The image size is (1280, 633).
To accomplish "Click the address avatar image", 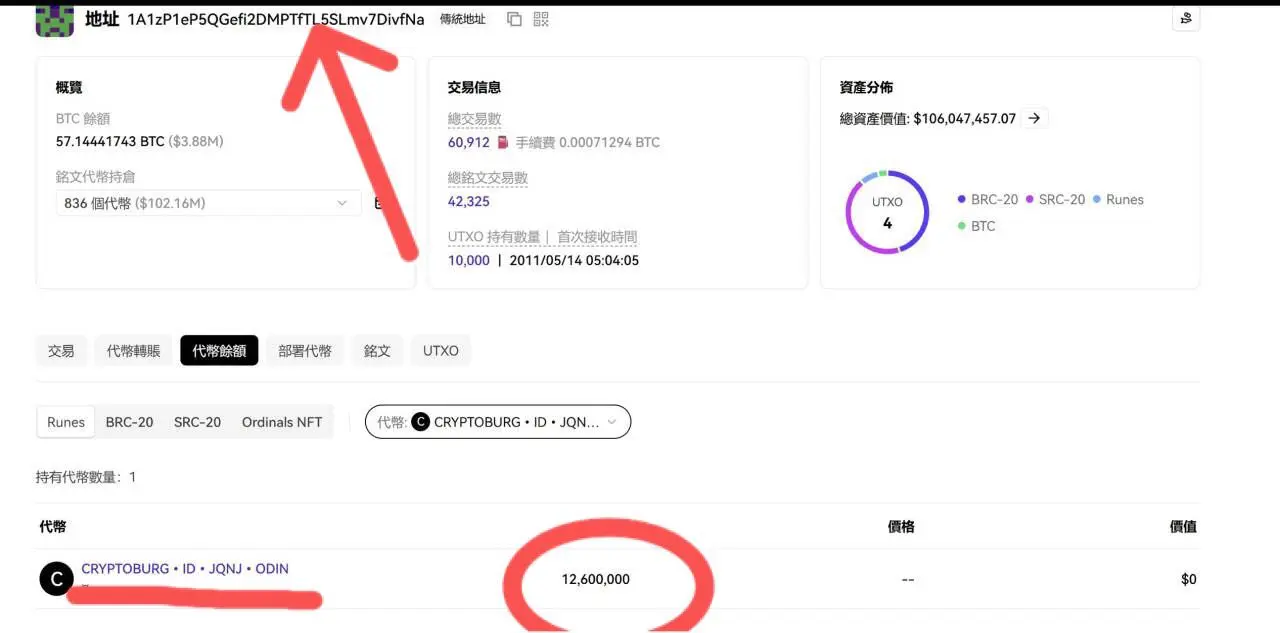I will pos(55,19).
